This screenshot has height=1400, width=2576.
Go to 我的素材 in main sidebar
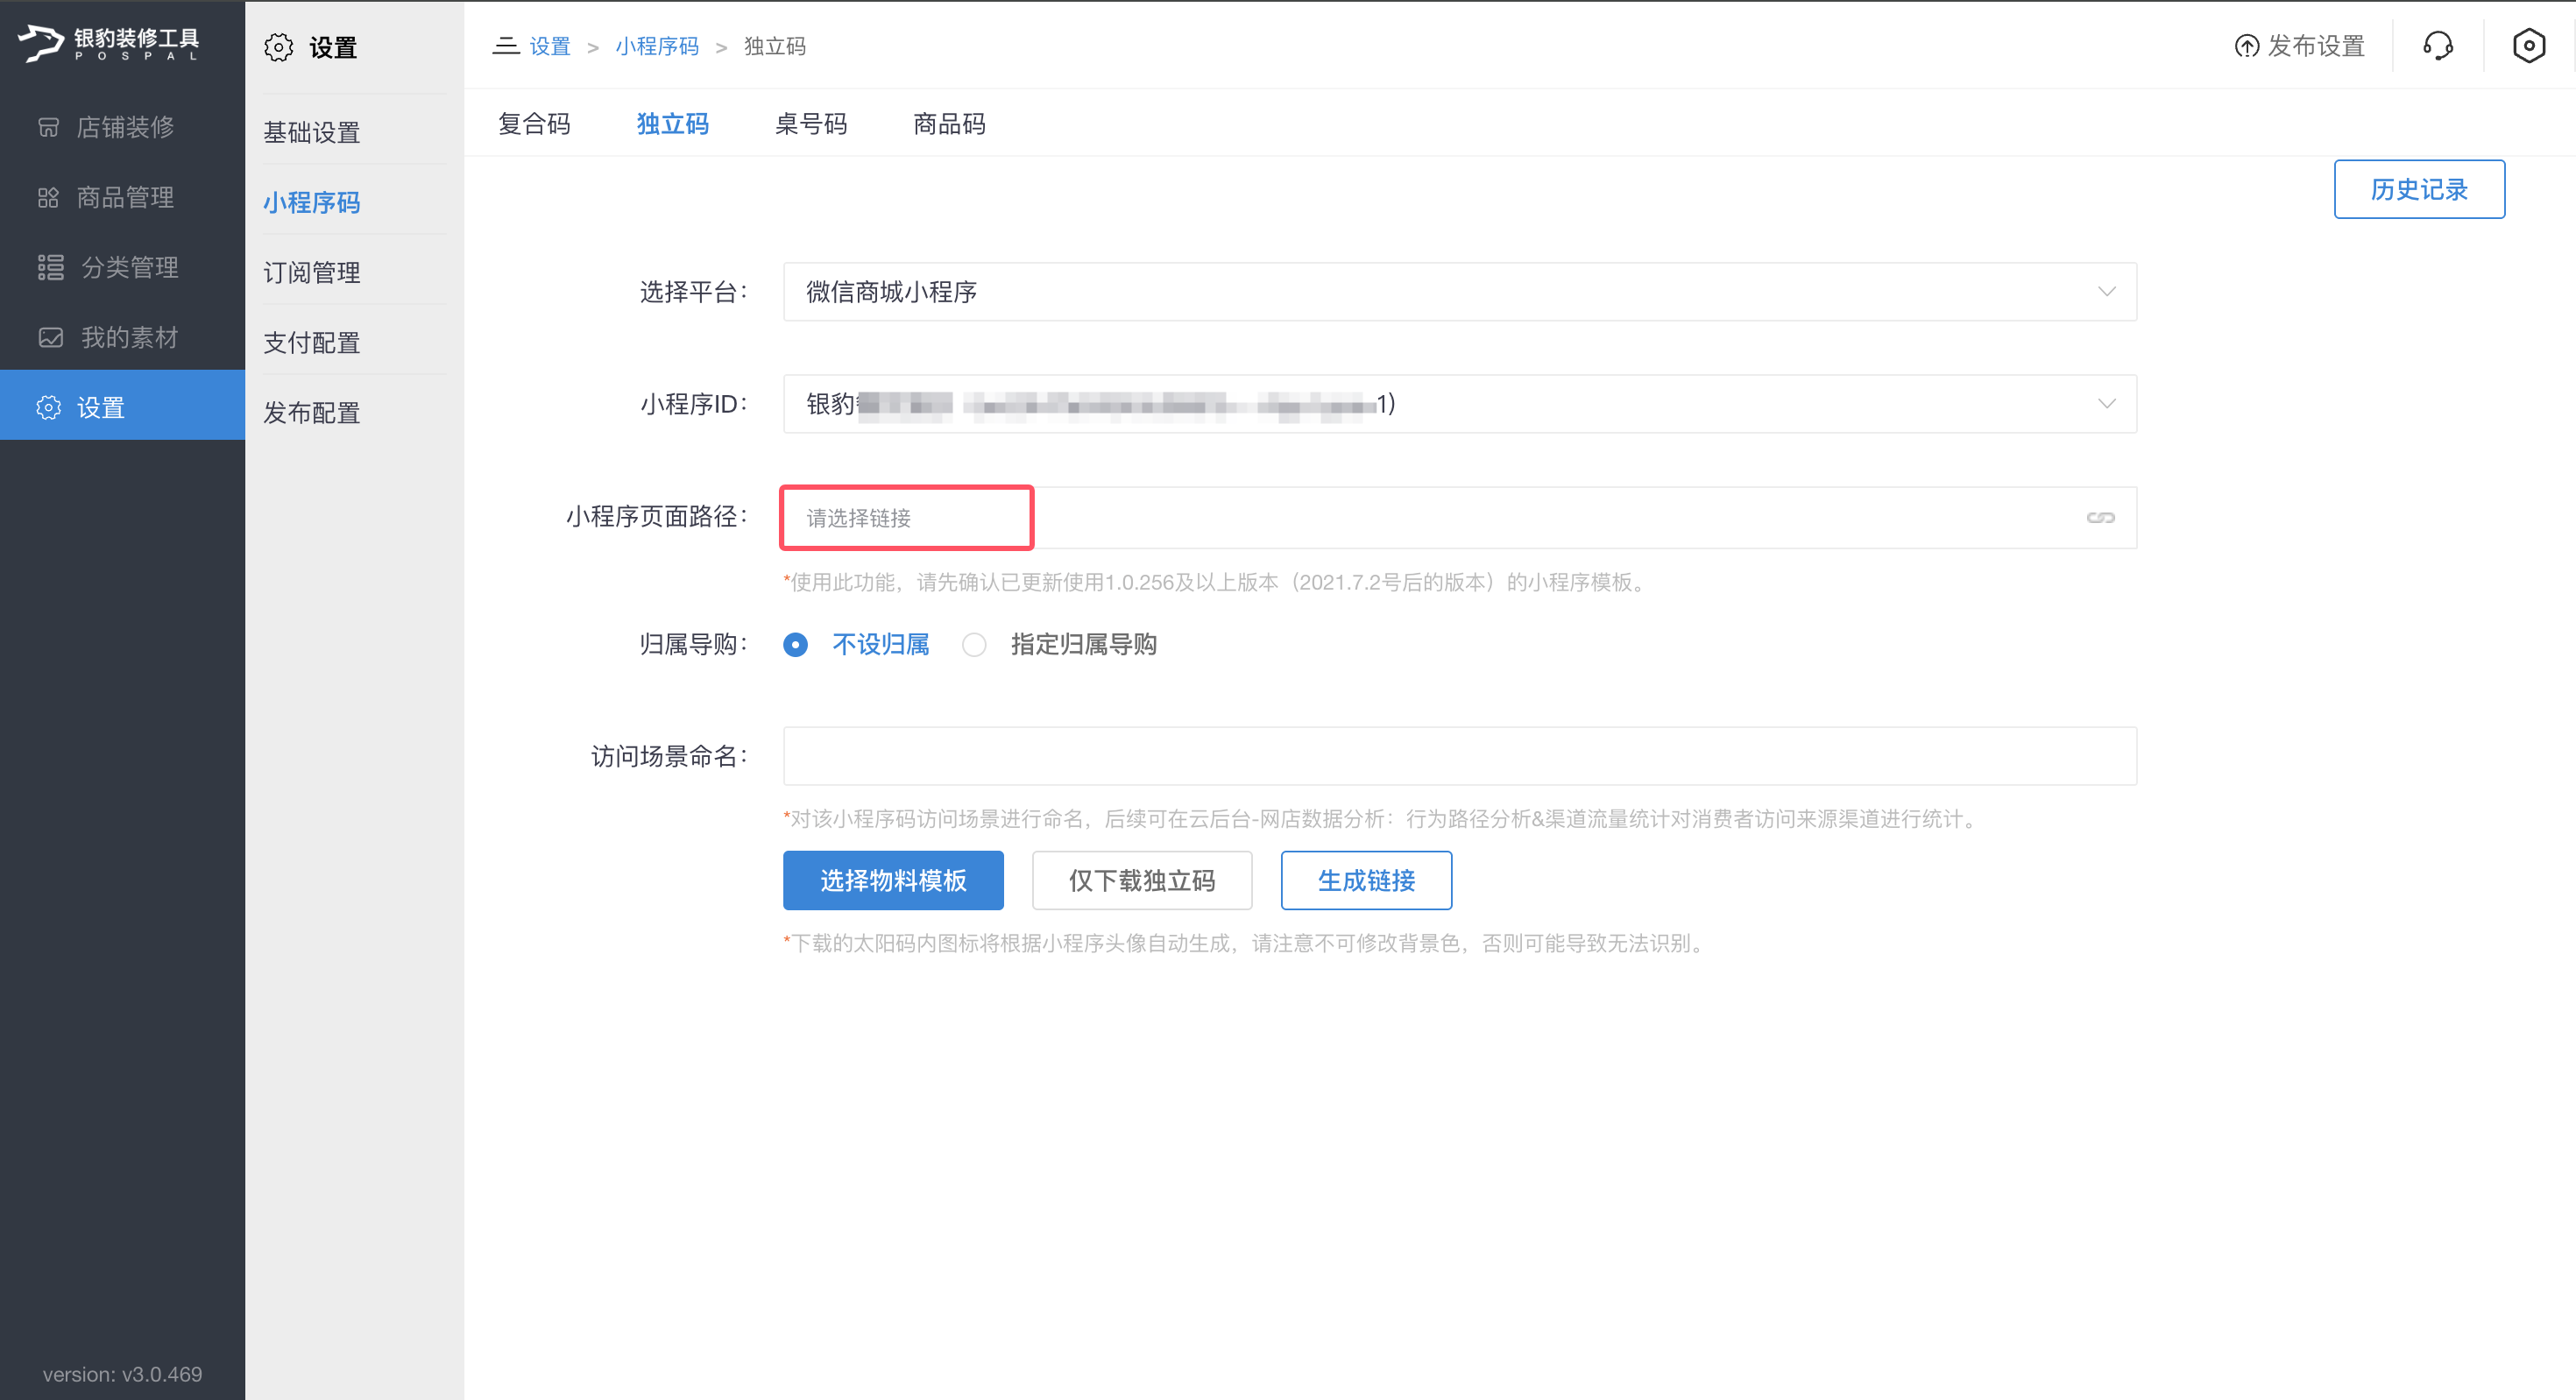[122, 337]
